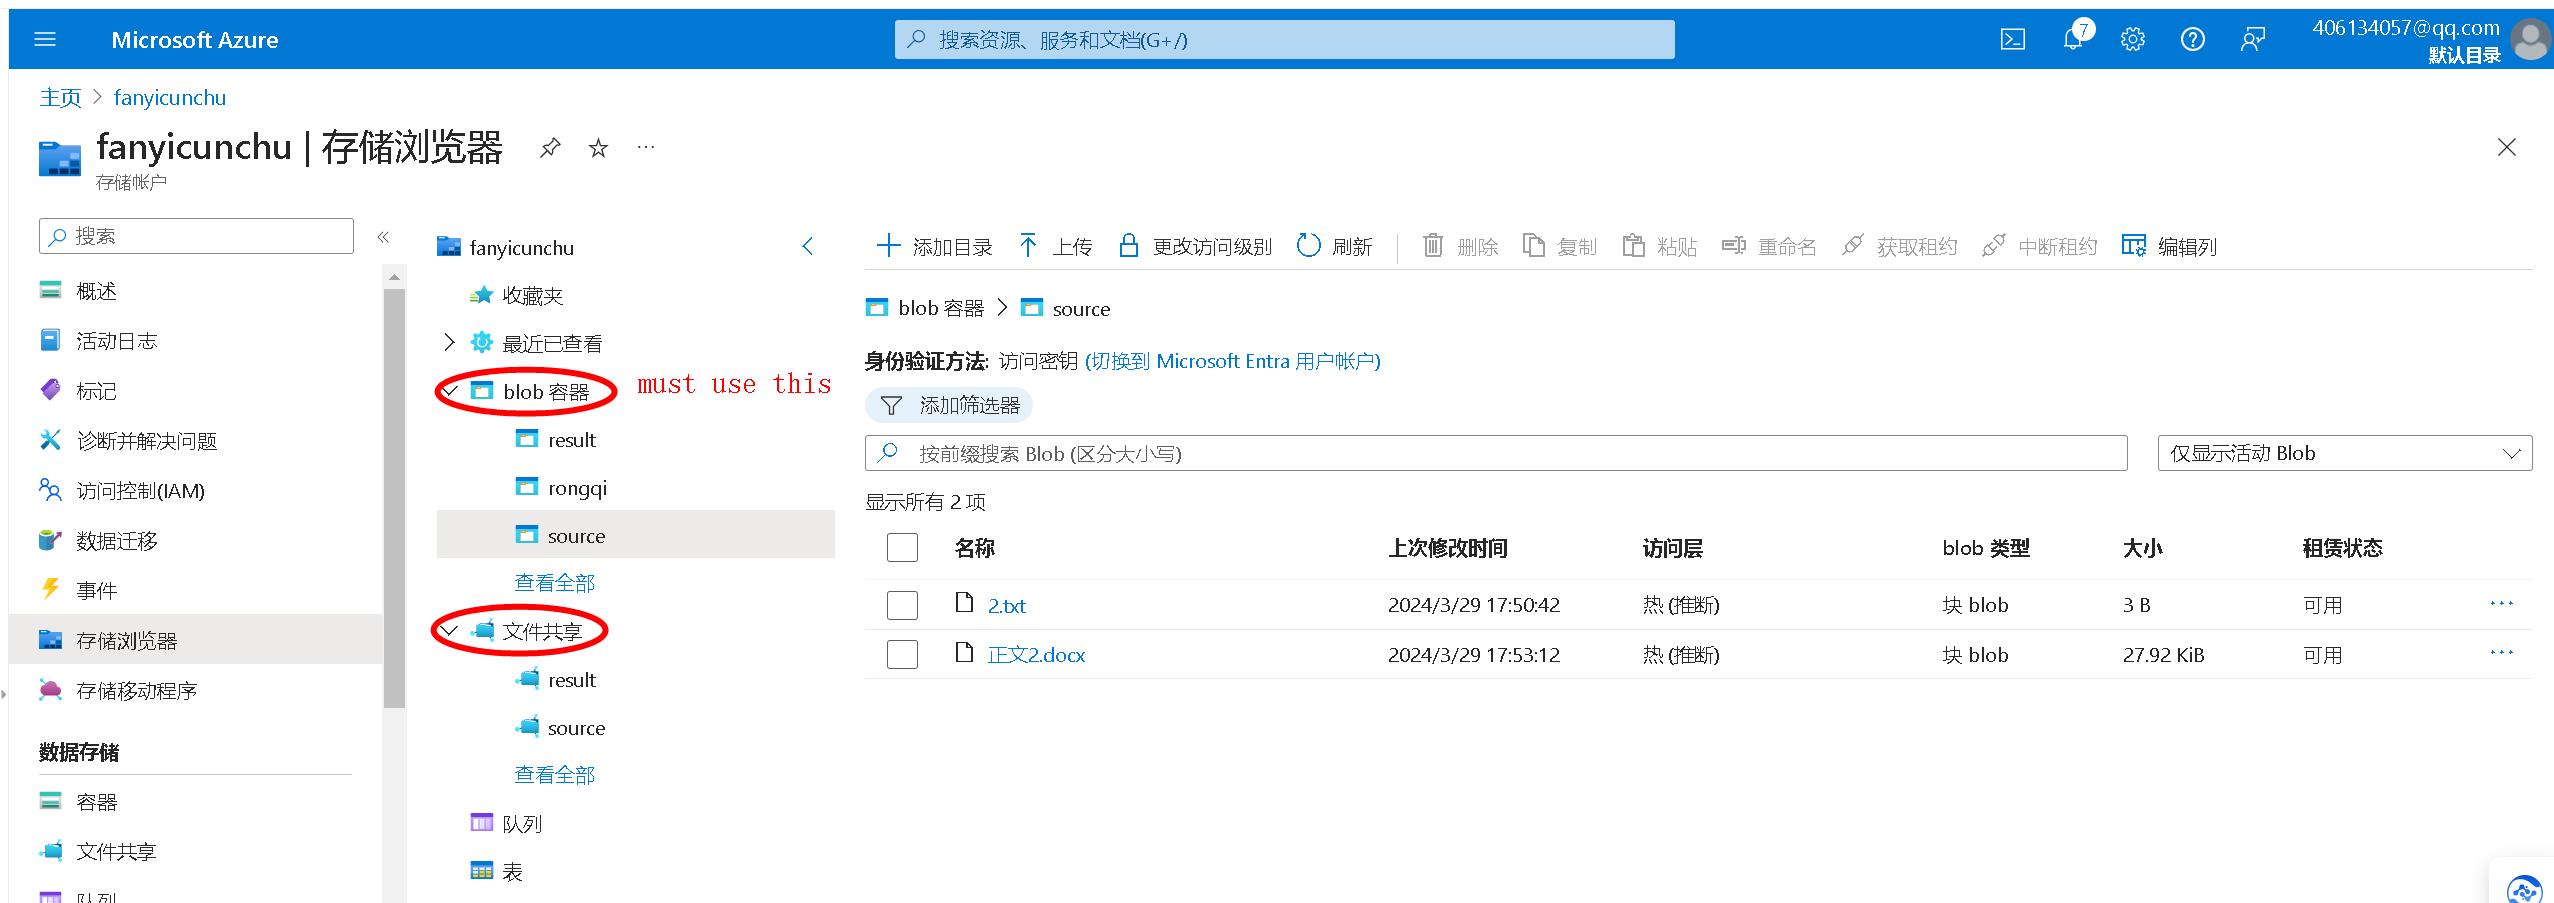Viewport: 2554px width, 903px height.
Task: Open more actions for 2.txt row
Action: click(x=2502, y=603)
